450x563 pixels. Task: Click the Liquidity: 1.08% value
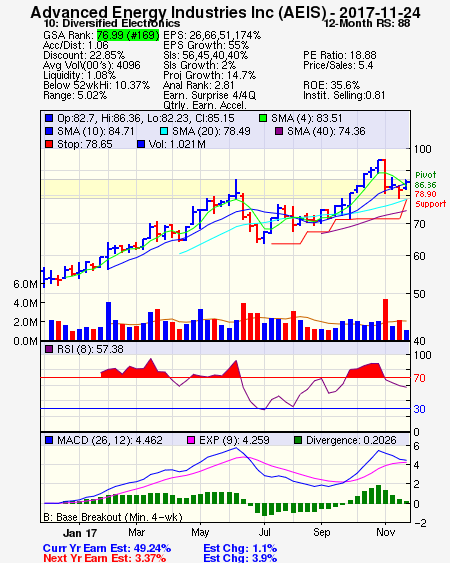pyautogui.click(x=80, y=75)
